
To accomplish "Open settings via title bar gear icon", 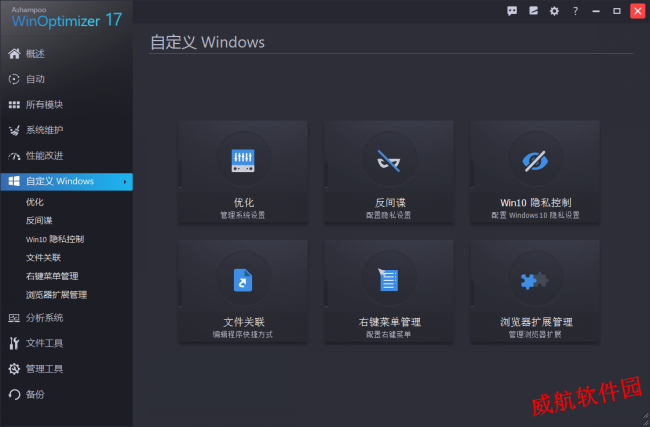I will 554,11.
